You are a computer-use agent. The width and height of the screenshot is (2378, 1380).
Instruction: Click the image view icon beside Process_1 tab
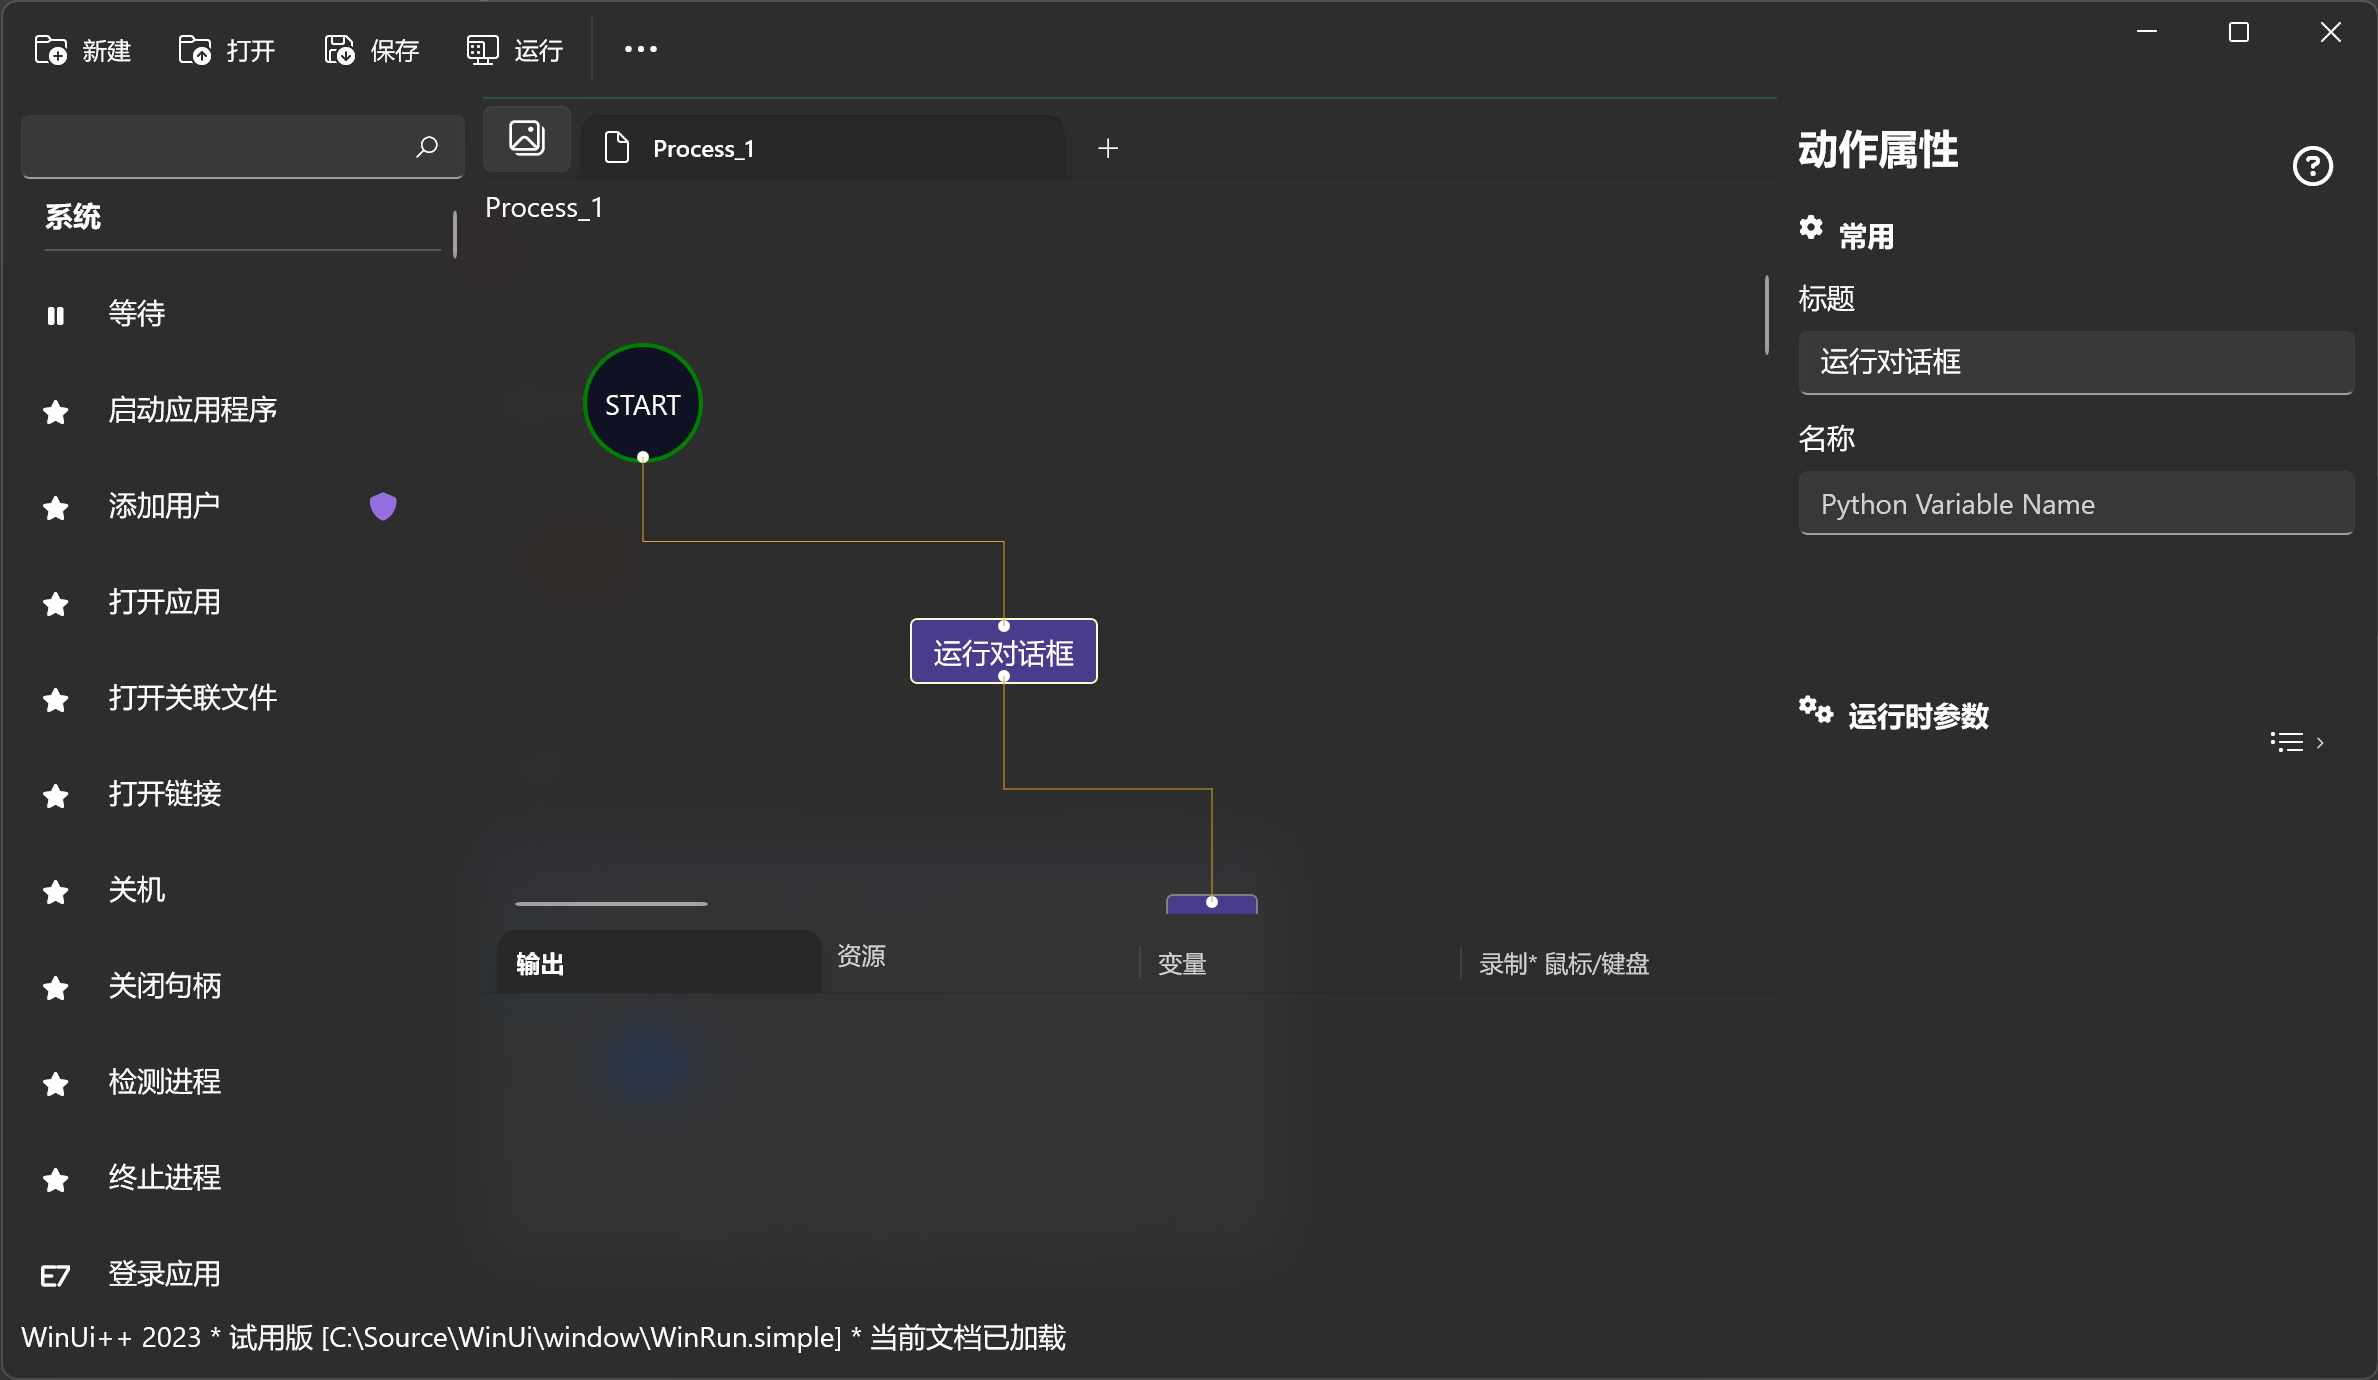[x=527, y=138]
